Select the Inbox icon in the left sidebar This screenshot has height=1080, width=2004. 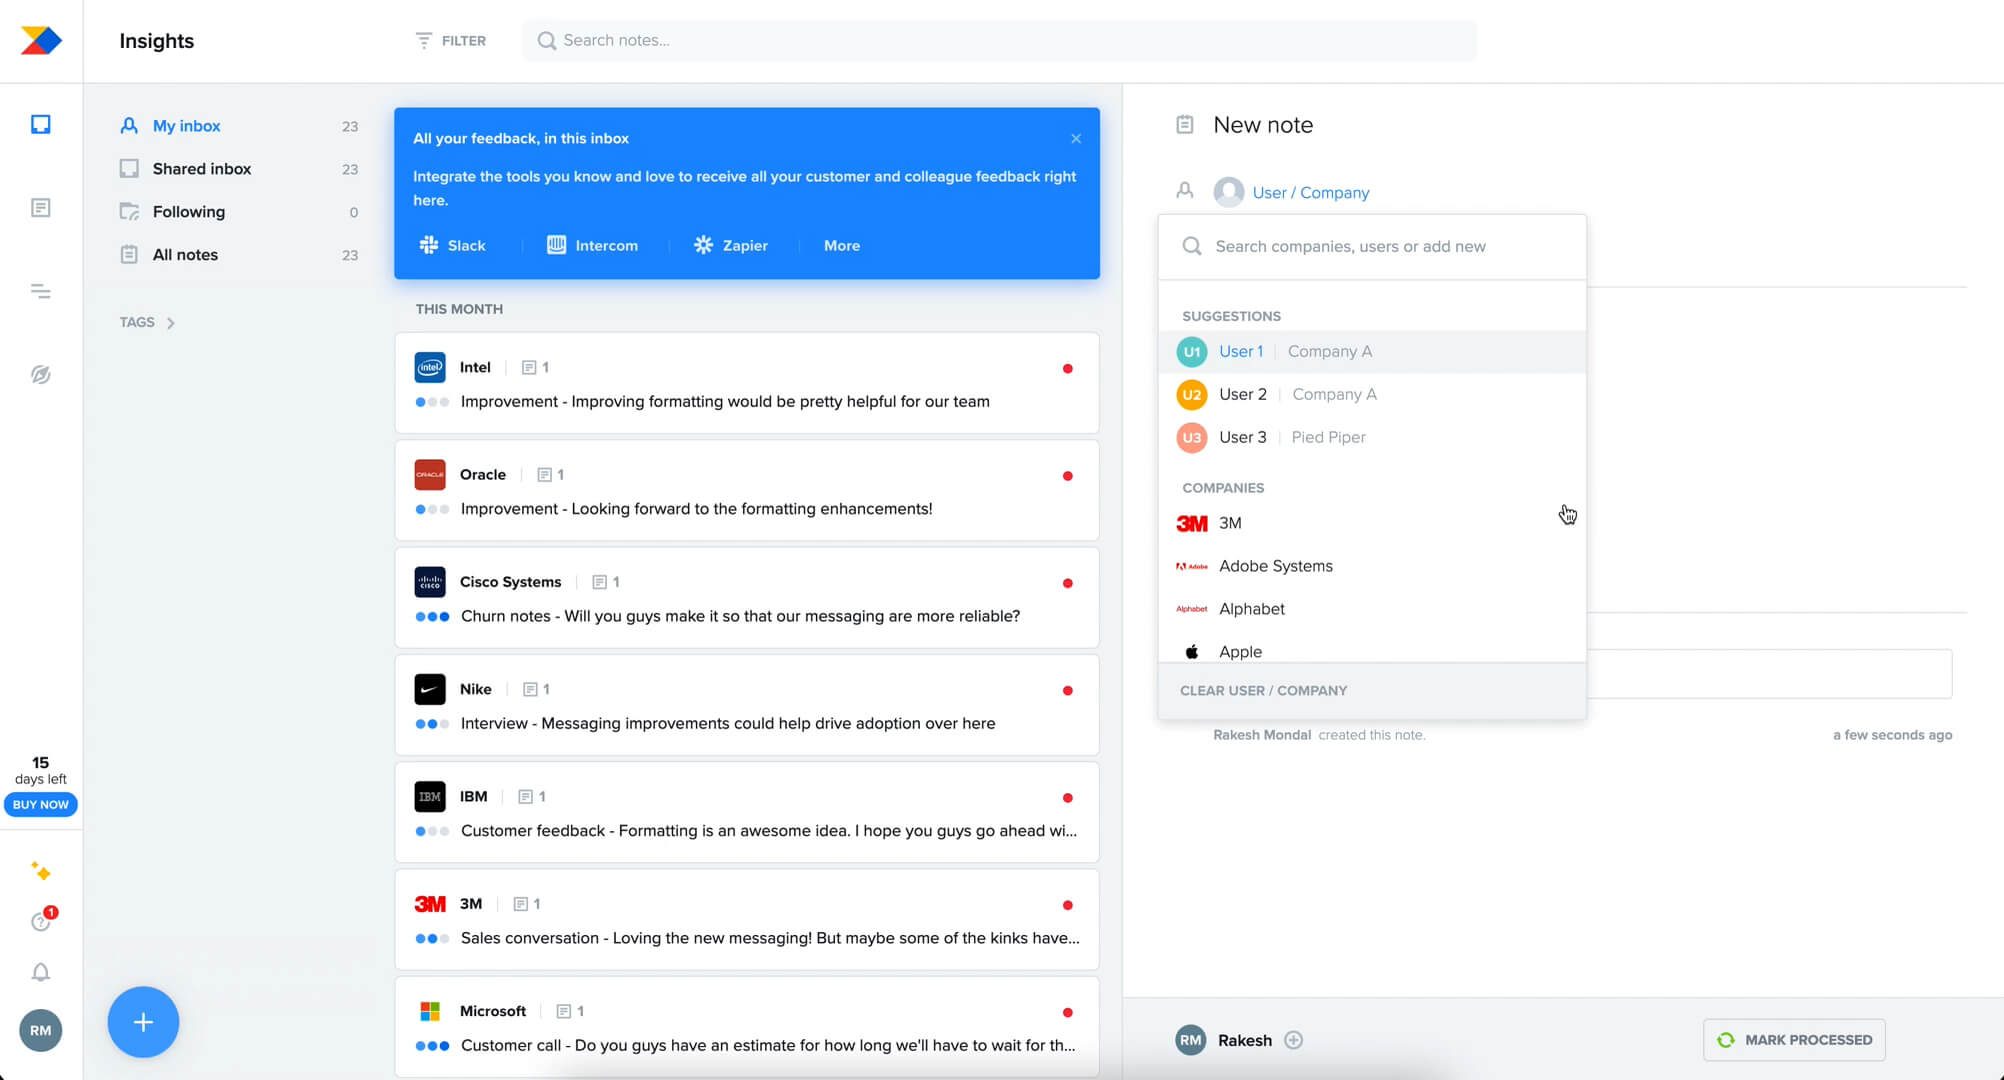coord(40,124)
